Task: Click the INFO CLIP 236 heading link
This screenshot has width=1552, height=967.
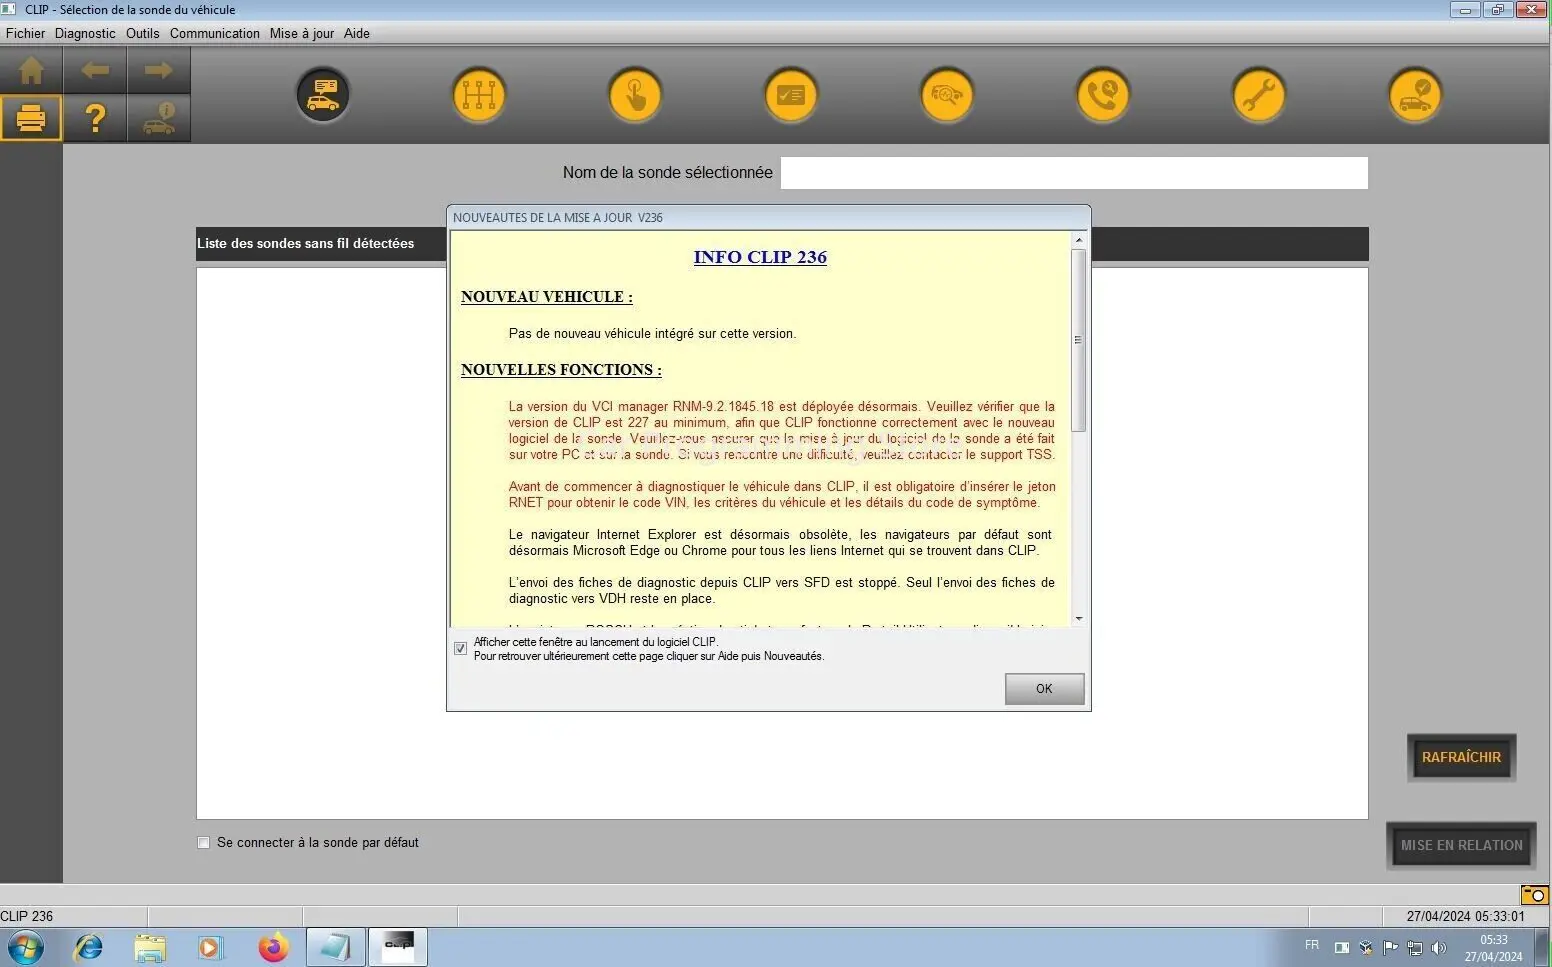Action: [760, 257]
